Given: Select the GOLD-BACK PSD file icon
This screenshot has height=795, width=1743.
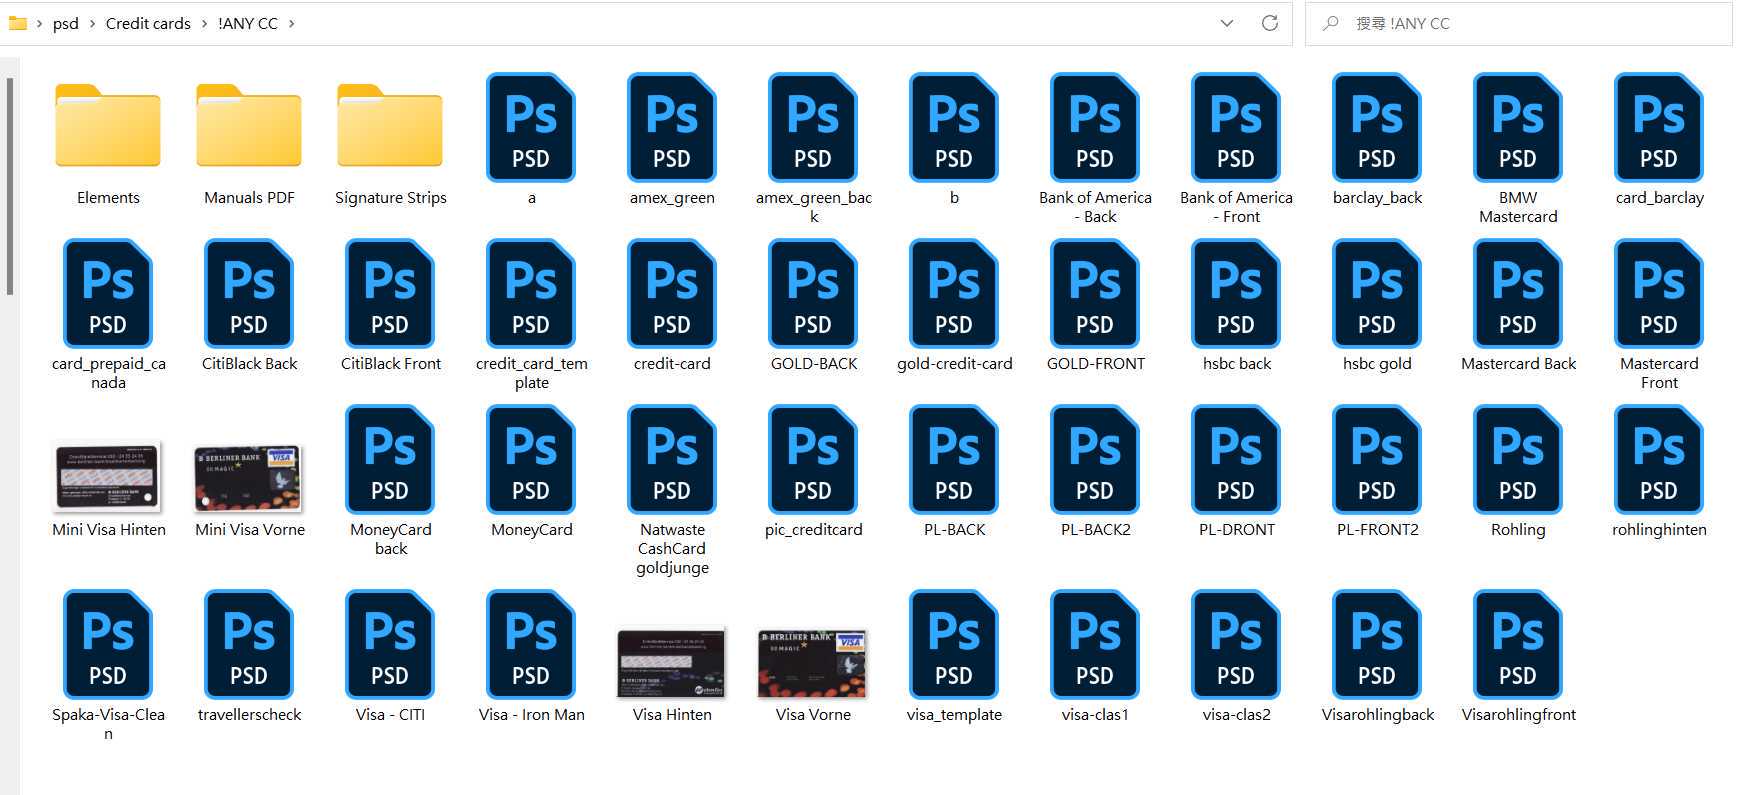Looking at the screenshot, I should (813, 293).
